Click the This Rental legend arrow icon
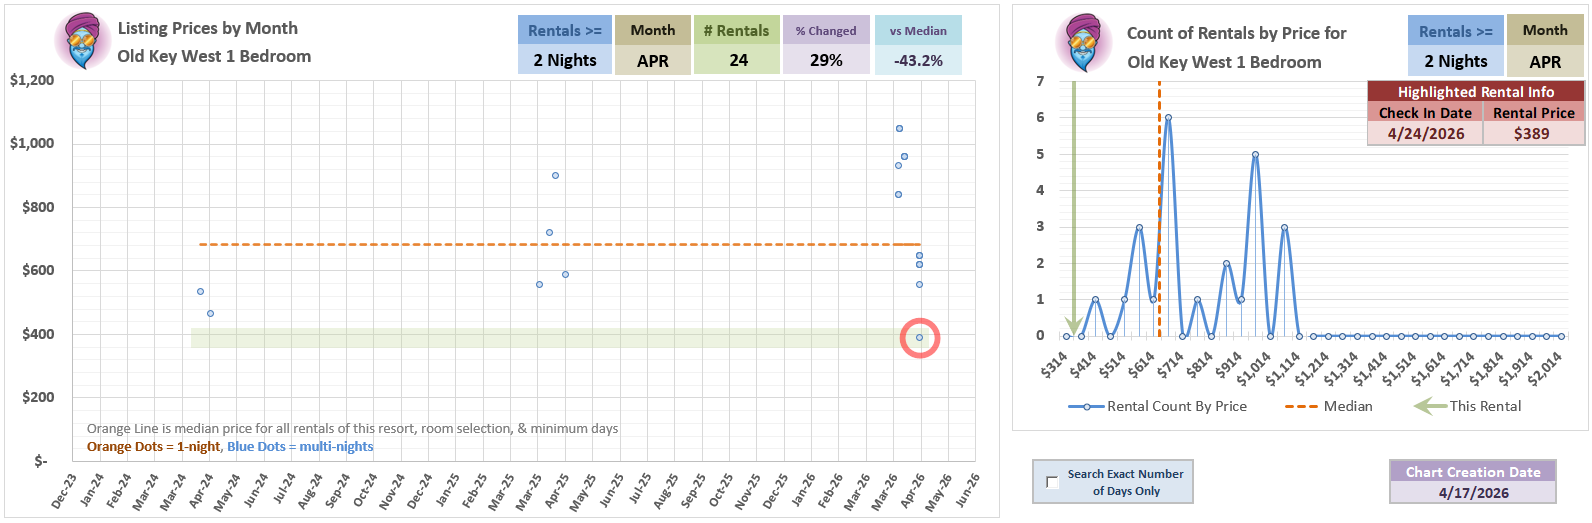Screen dimensions: 1592x523 (1430, 406)
